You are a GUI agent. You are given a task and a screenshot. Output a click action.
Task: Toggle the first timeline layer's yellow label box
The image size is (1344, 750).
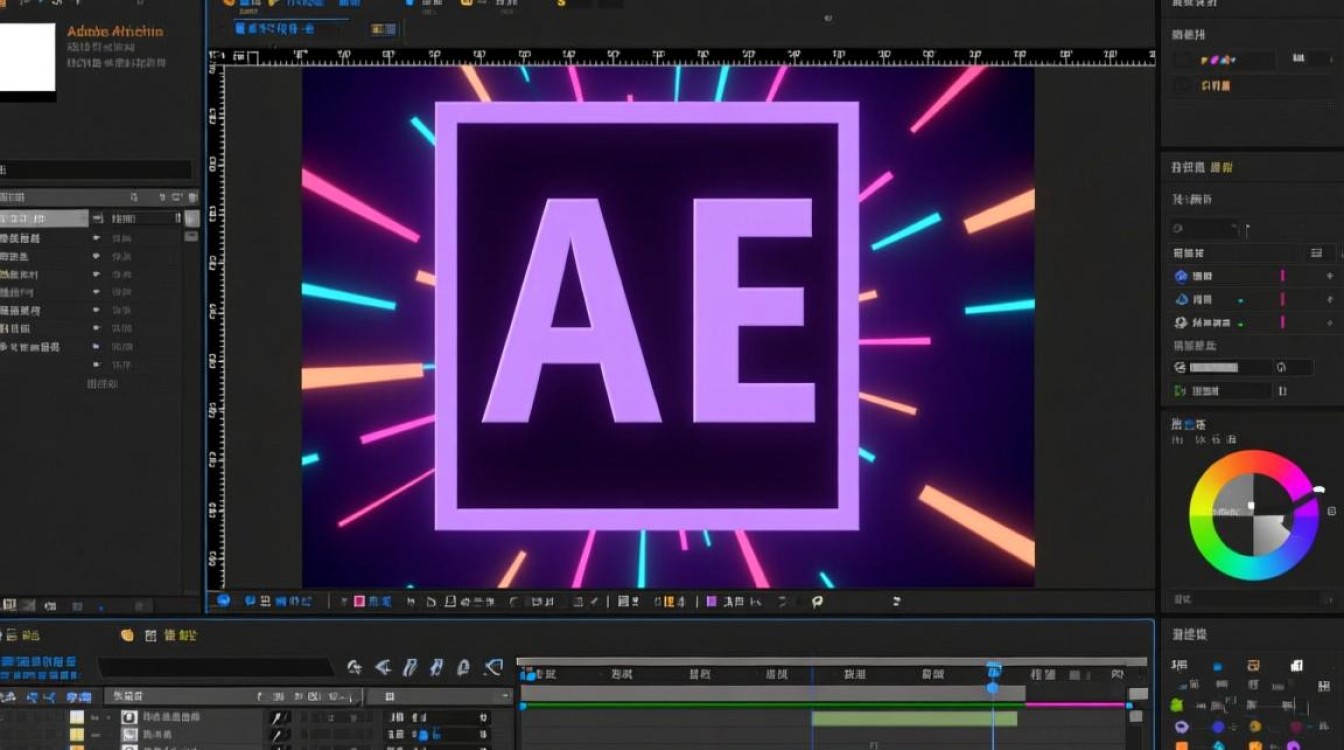[x=77, y=717]
